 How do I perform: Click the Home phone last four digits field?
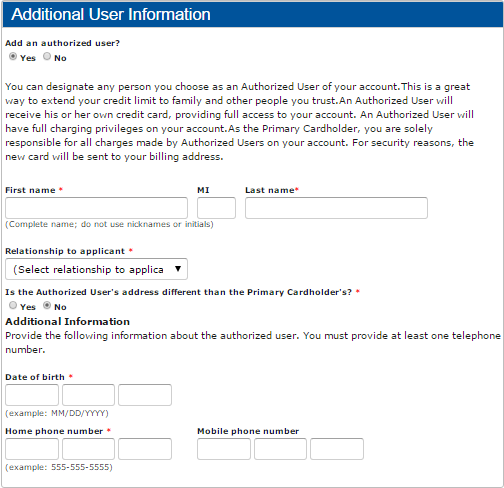[x=145, y=449]
